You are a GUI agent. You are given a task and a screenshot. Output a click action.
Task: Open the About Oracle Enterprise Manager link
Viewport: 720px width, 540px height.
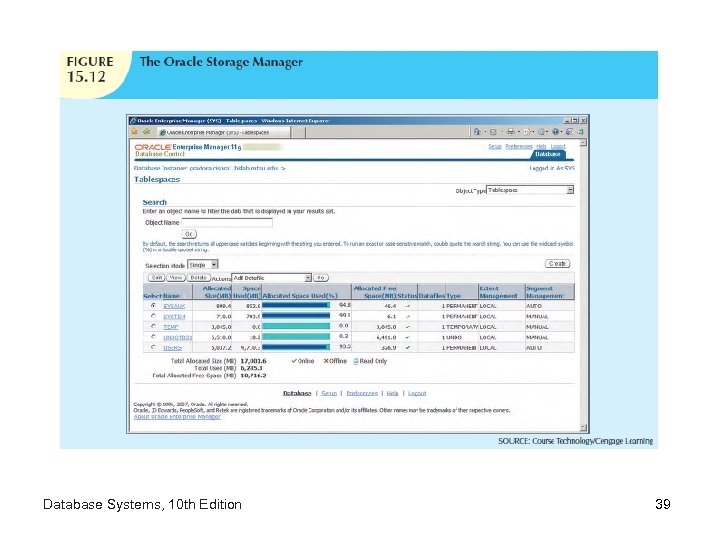[x=177, y=417]
